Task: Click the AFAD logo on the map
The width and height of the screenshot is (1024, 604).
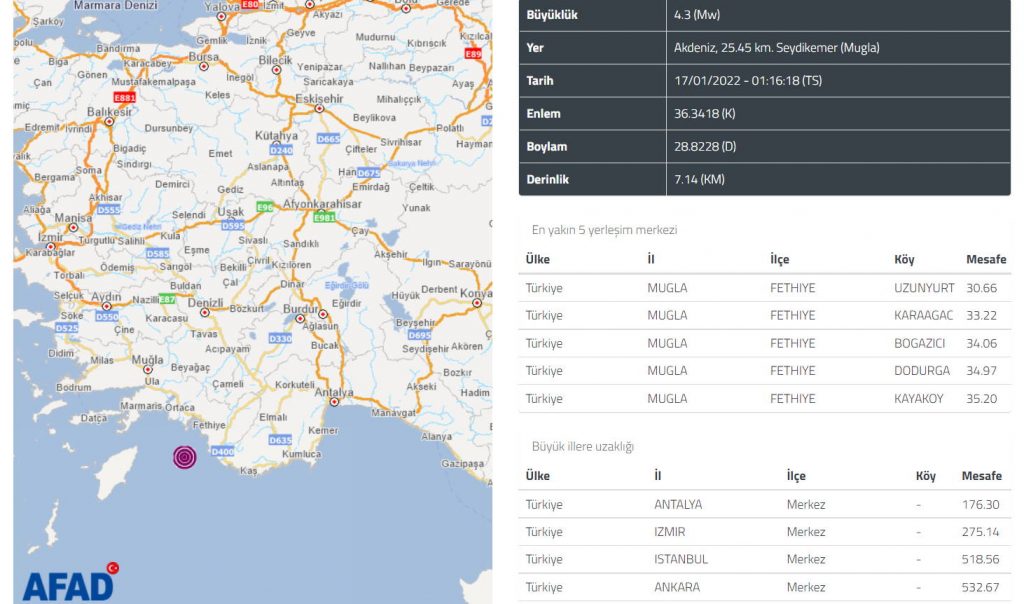Action: click(x=68, y=582)
